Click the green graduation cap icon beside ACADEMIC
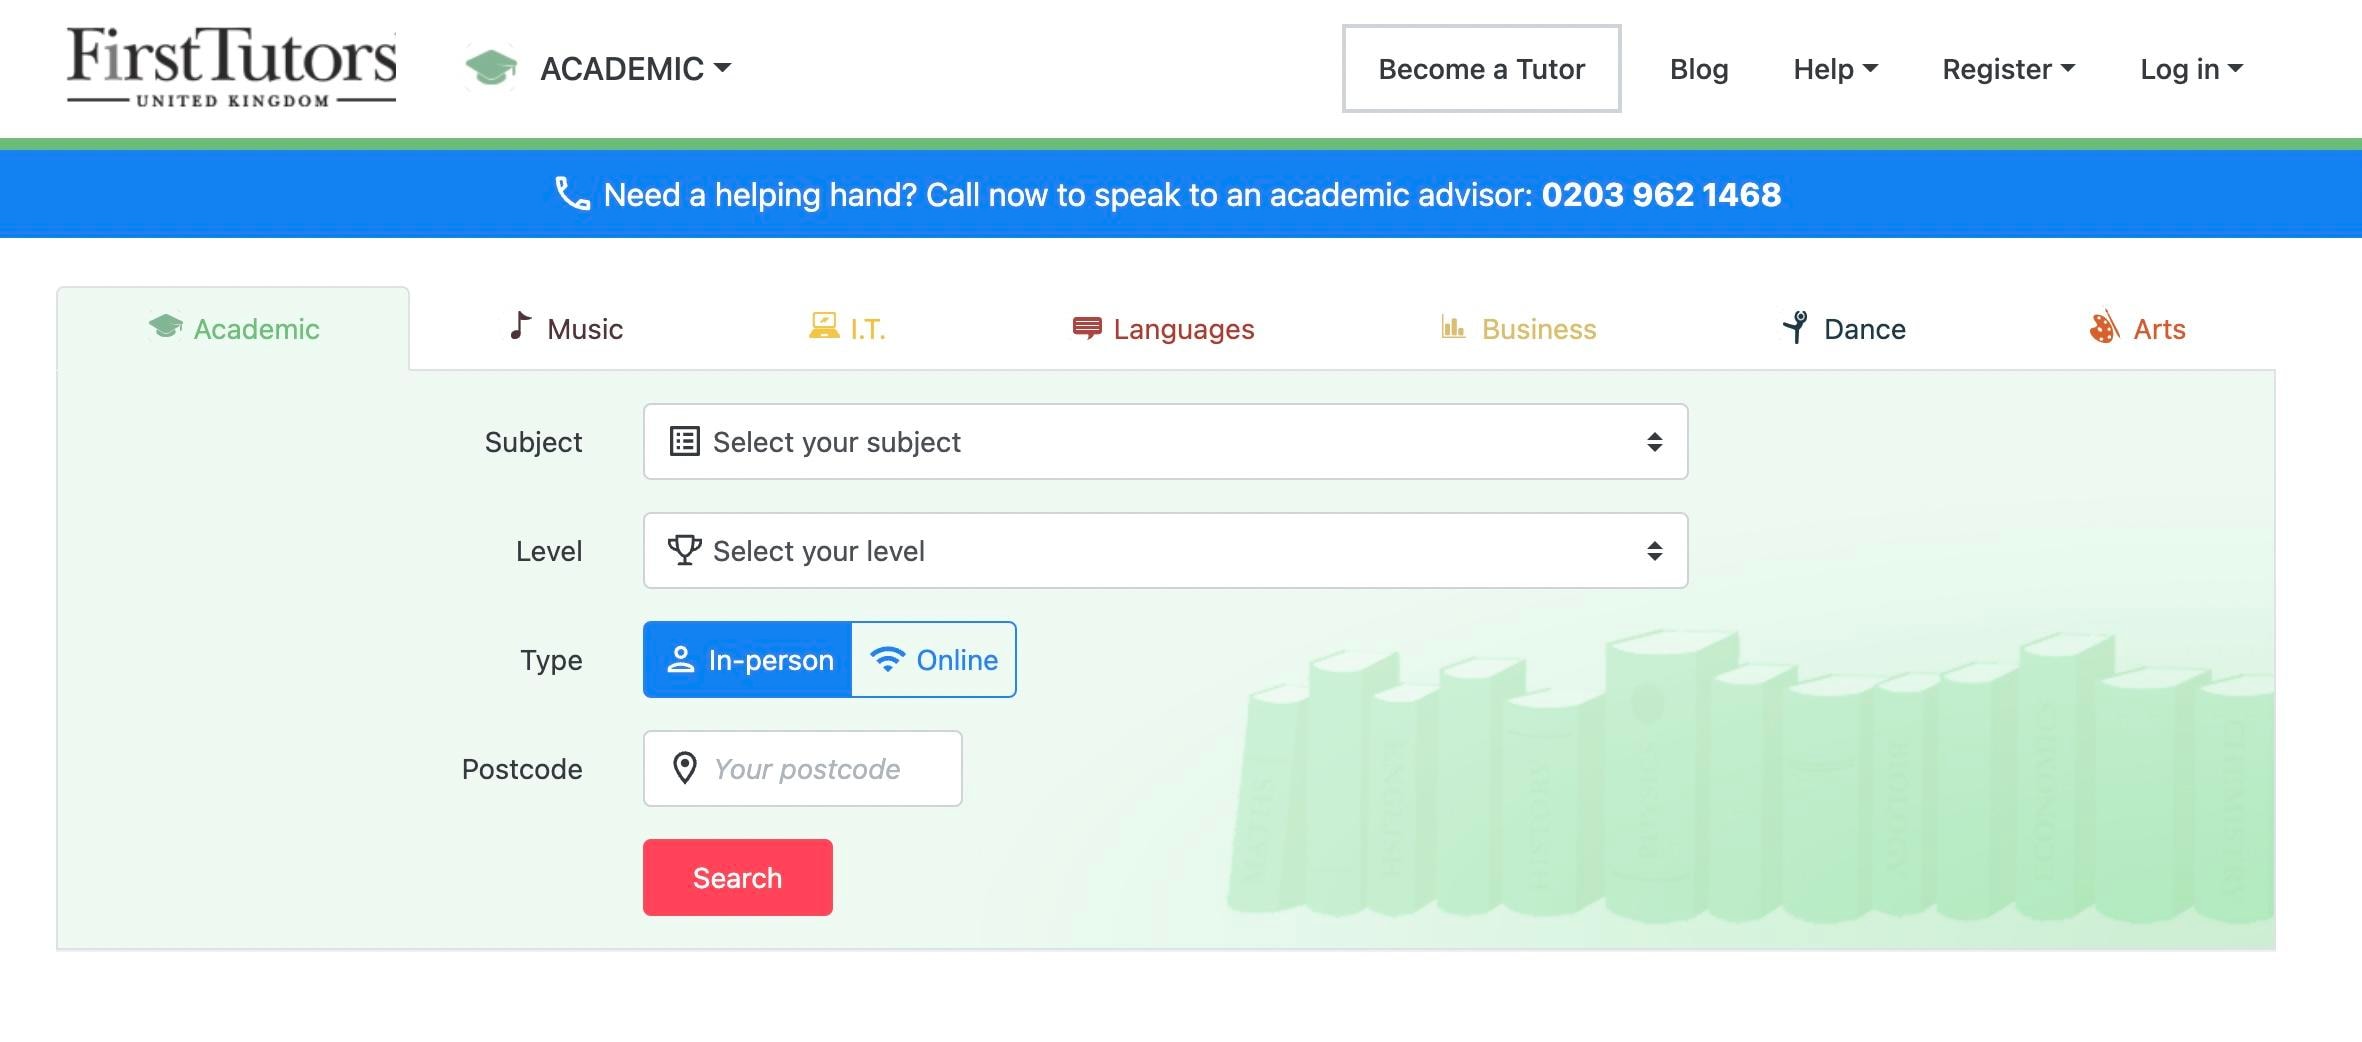Image resolution: width=2362 pixels, height=1042 pixels. [491, 68]
